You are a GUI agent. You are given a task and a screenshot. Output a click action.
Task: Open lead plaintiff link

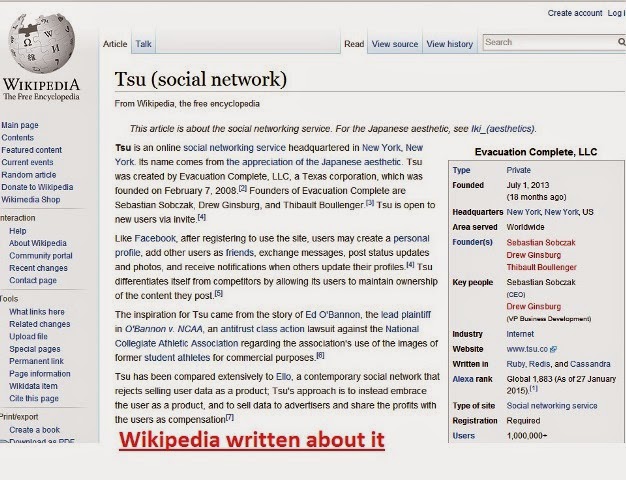406,315
